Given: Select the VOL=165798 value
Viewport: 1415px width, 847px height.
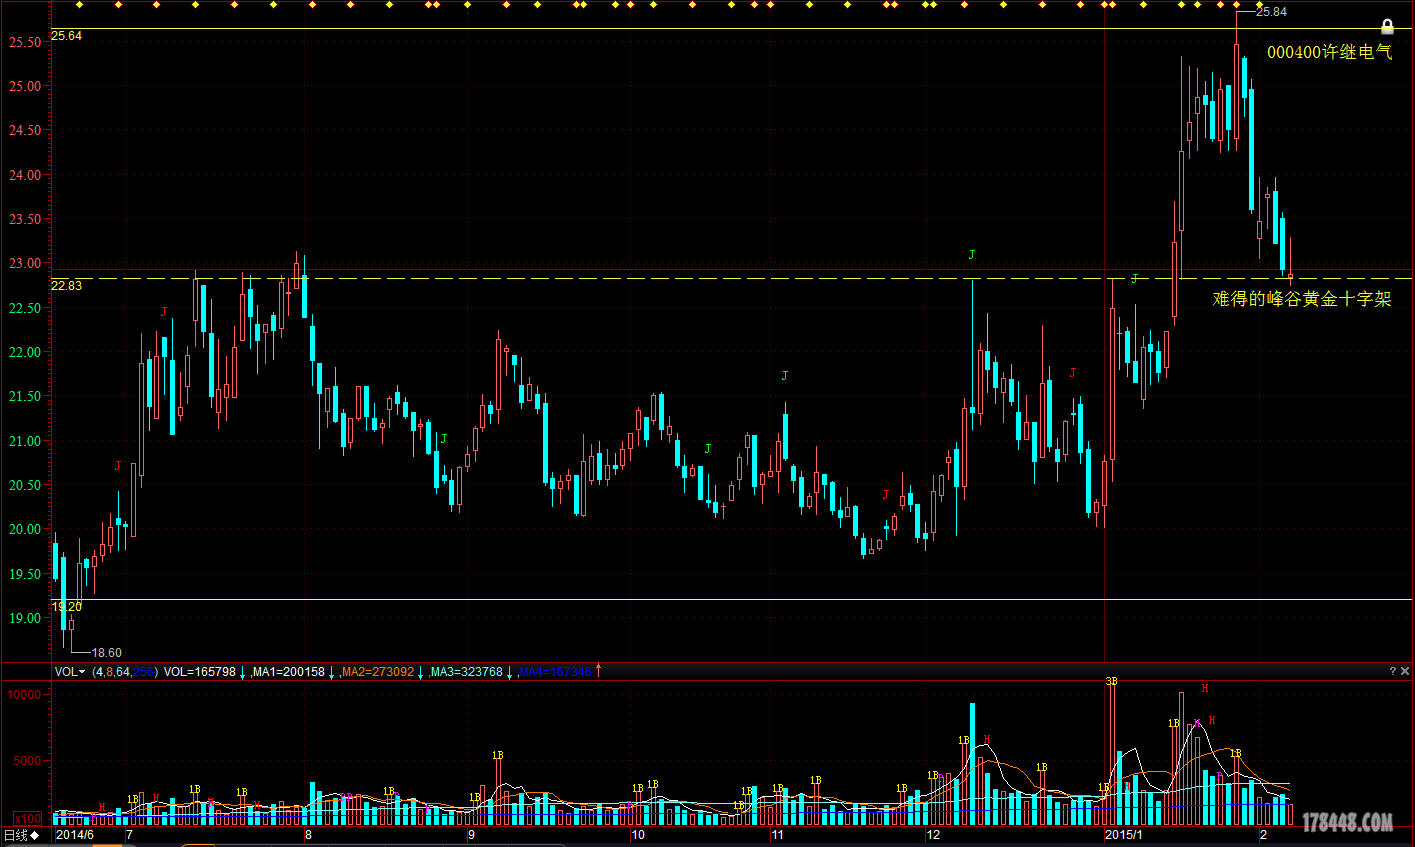Looking at the screenshot, I should tap(200, 672).
